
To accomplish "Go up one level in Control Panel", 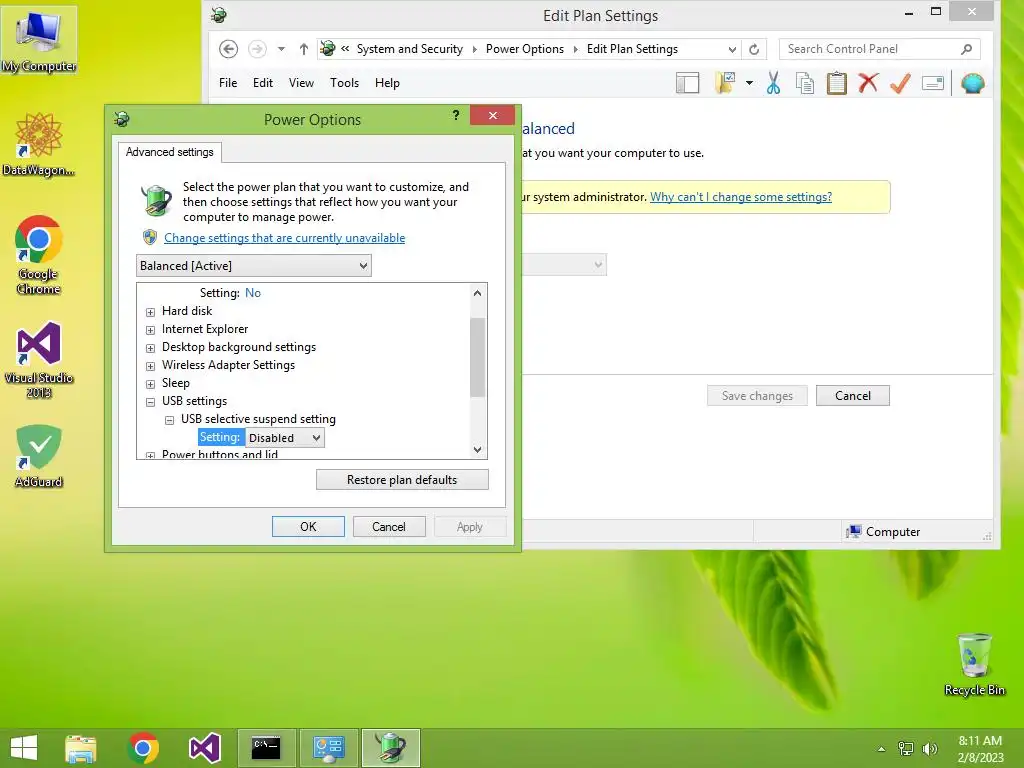I will [x=304, y=49].
